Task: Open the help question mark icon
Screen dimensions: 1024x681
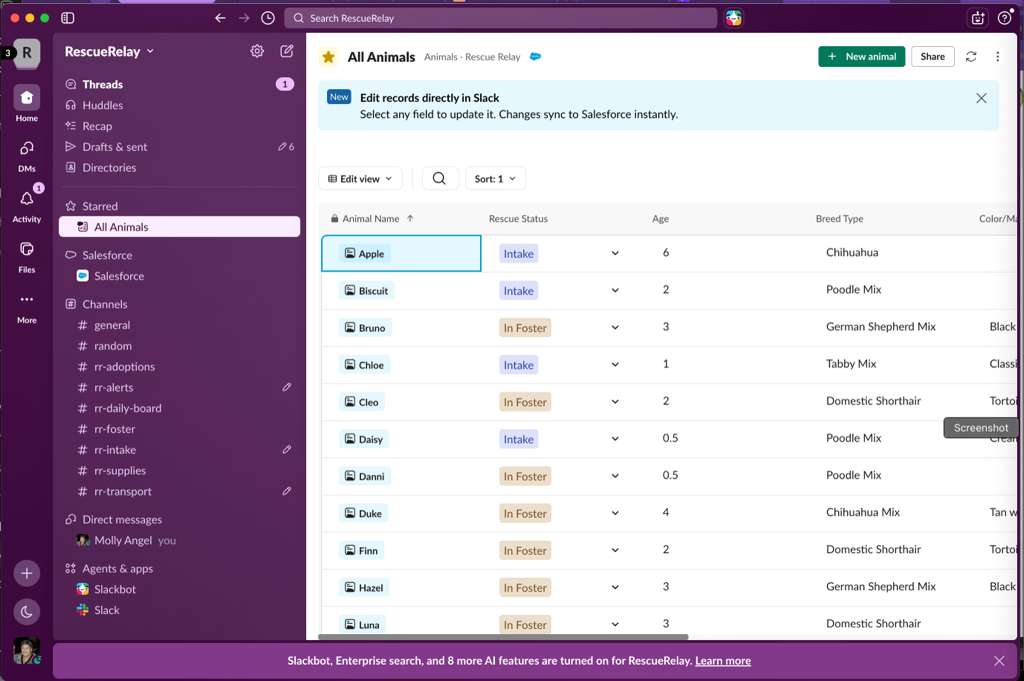Action: click(1004, 18)
